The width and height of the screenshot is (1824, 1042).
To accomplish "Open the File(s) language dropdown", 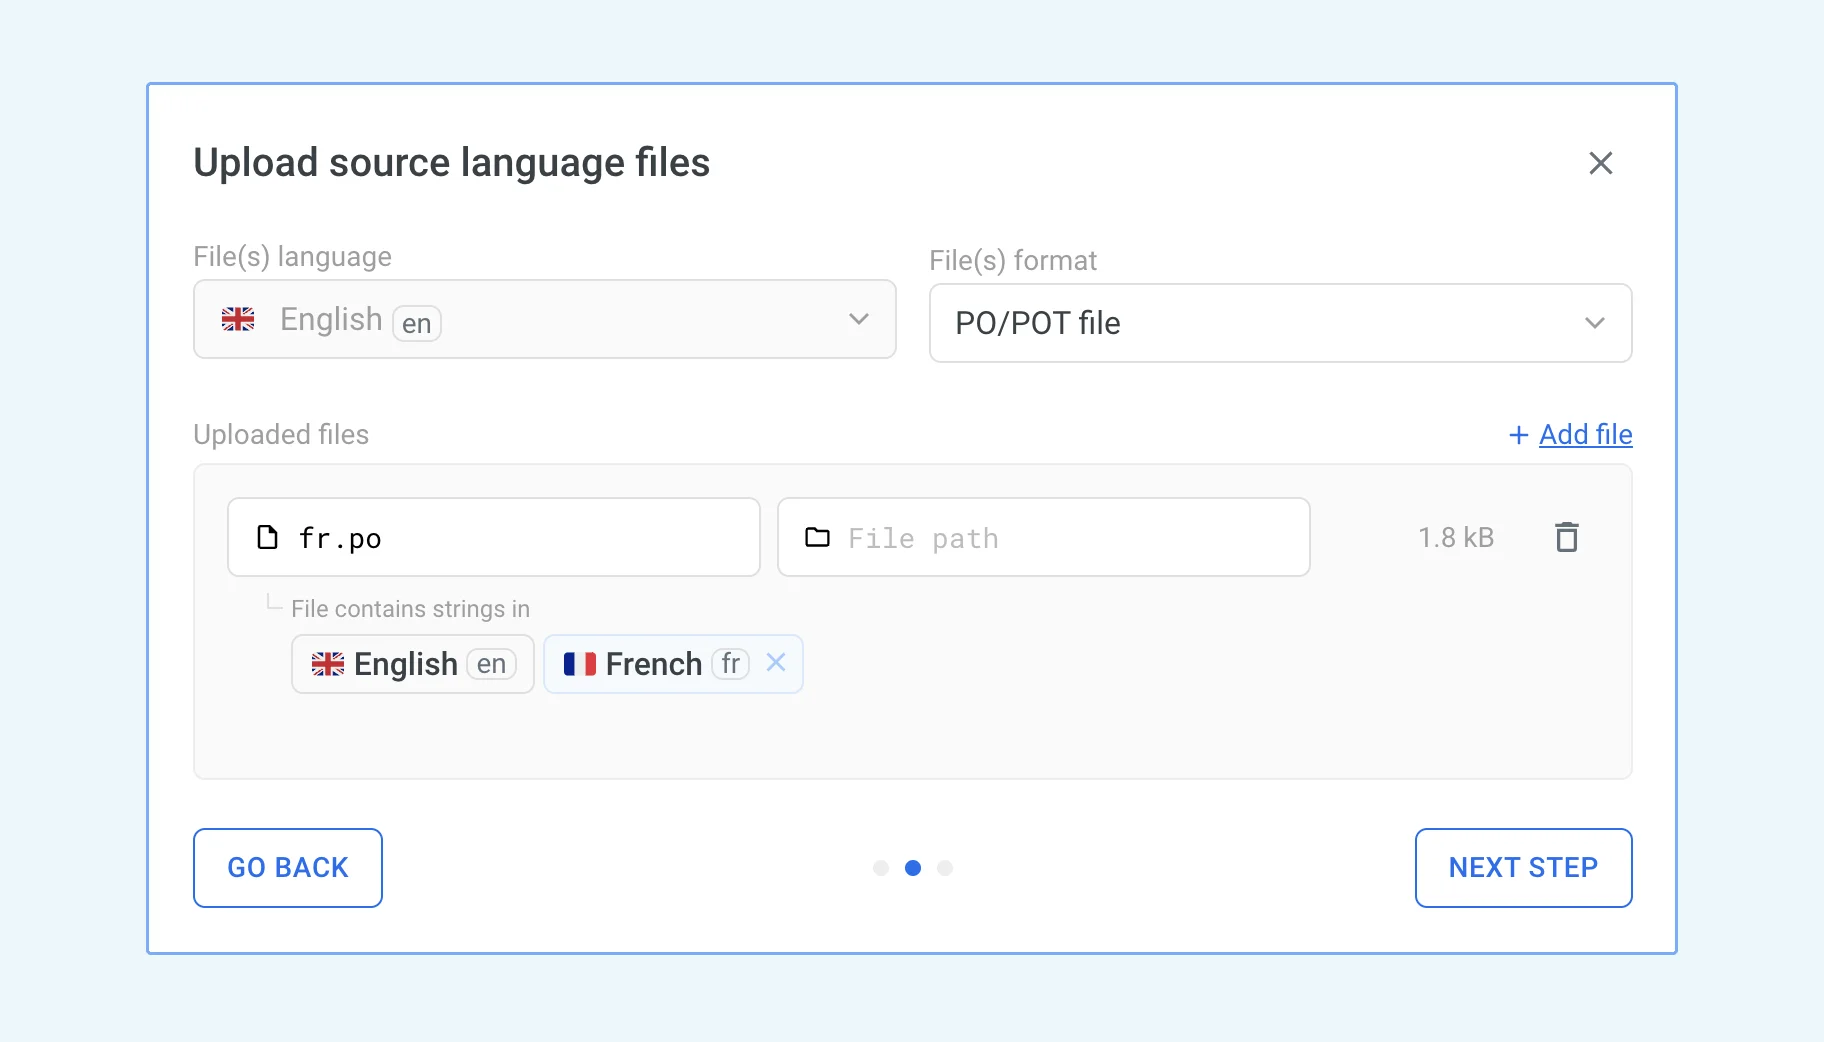I will (x=544, y=319).
